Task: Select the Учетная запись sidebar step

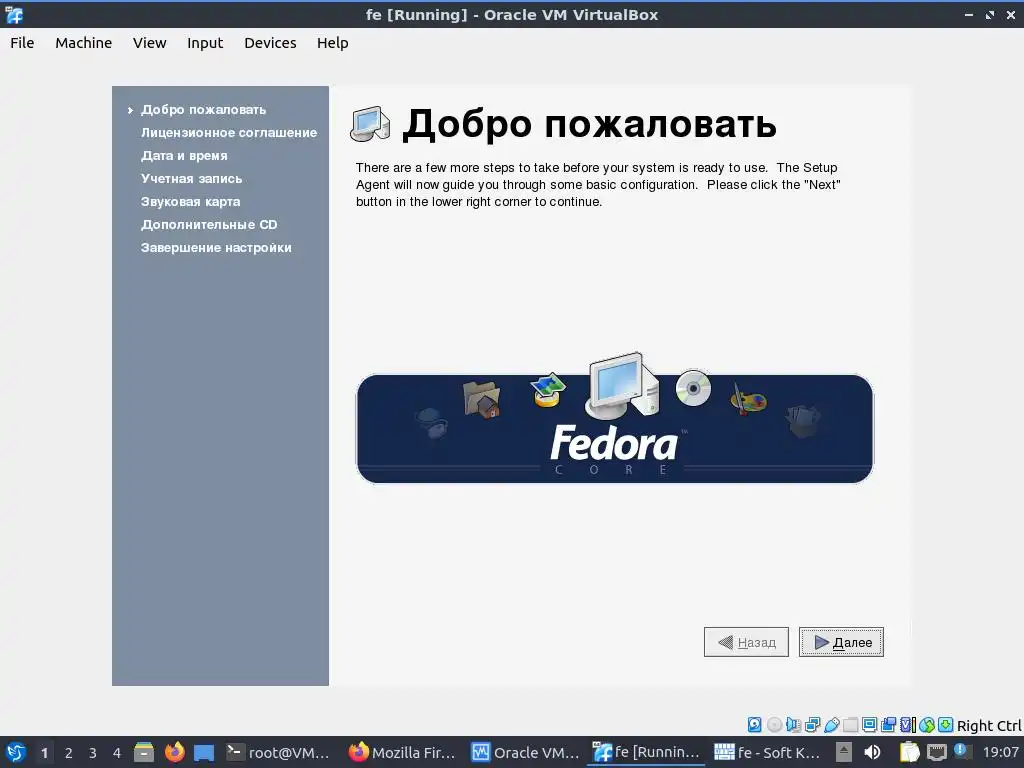Action: coord(191,178)
